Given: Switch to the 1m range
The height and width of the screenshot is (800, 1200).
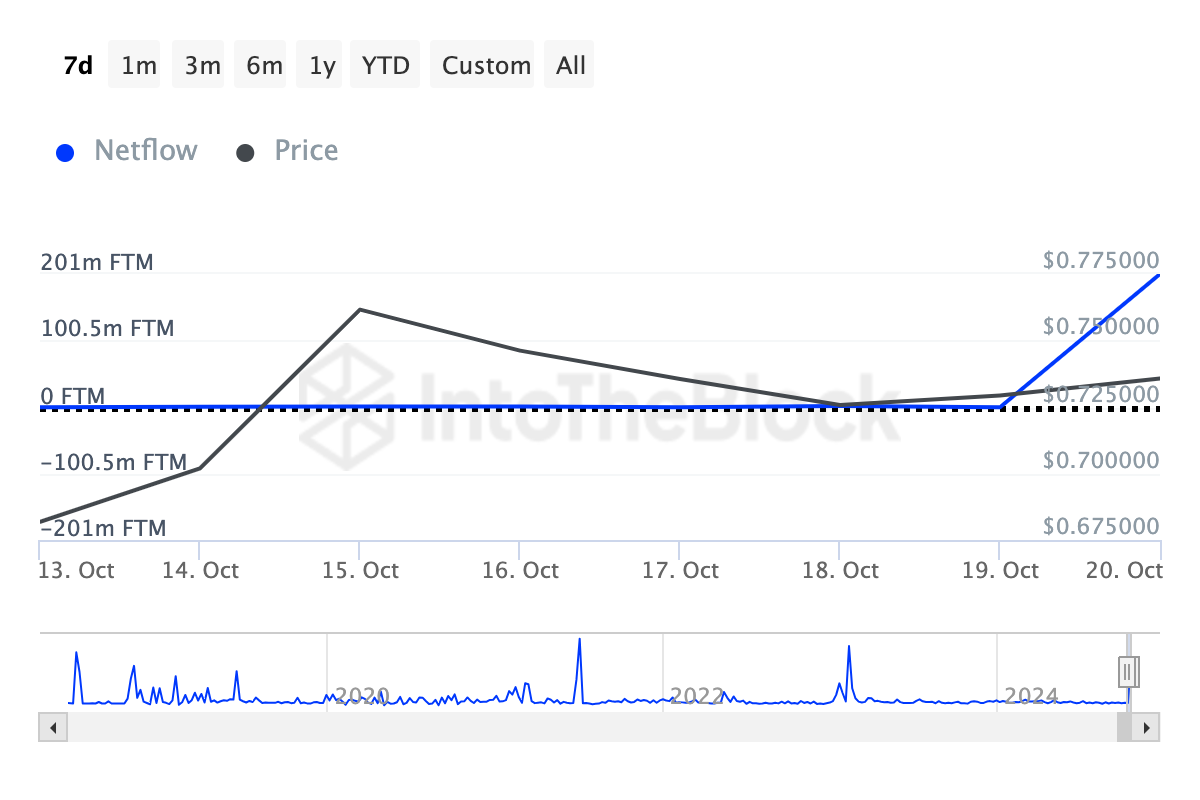Looking at the screenshot, I should point(138,66).
